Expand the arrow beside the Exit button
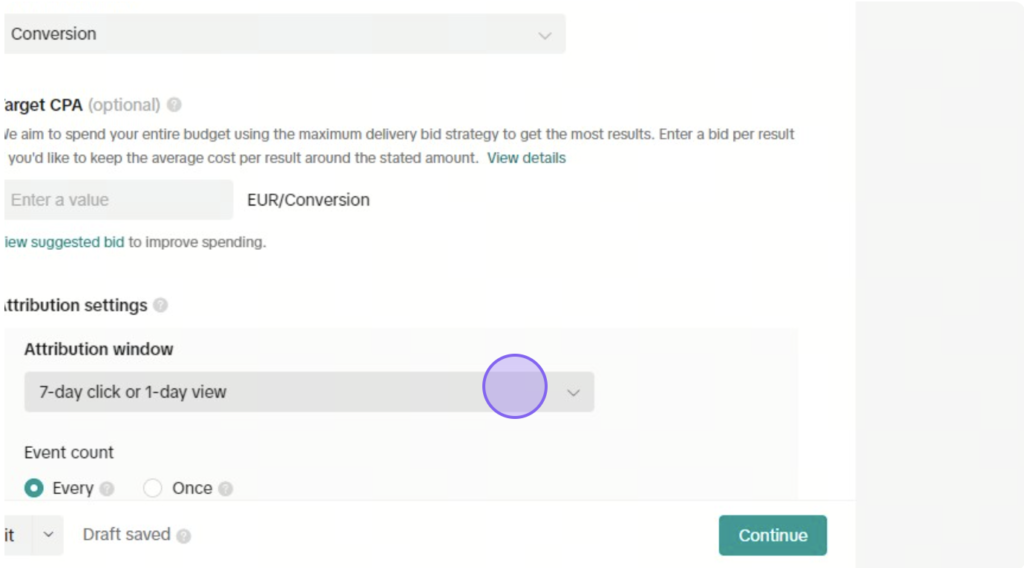This screenshot has width=1024, height=568. [48, 534]
